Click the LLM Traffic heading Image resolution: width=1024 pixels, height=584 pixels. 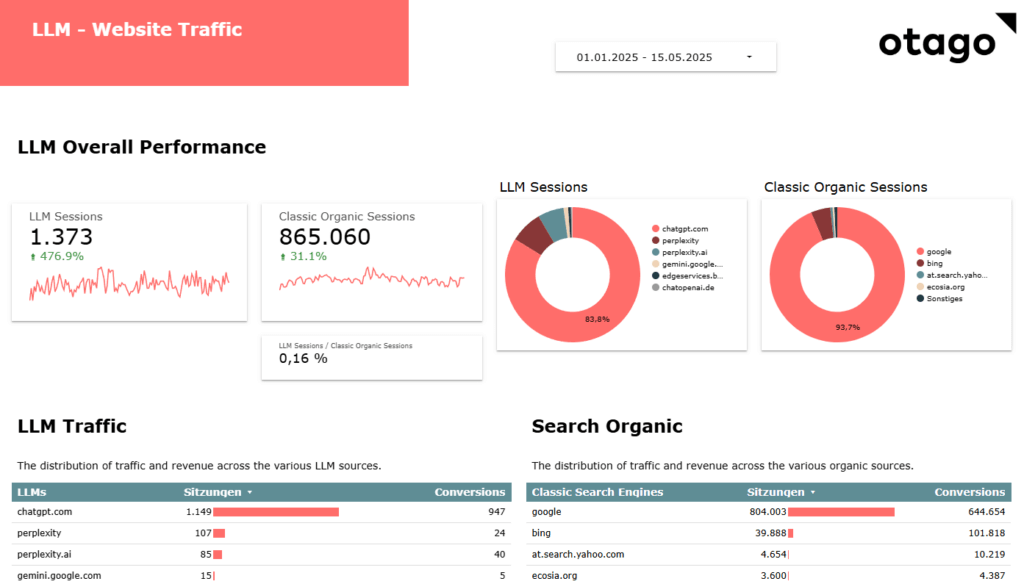(x=72, y=426)
